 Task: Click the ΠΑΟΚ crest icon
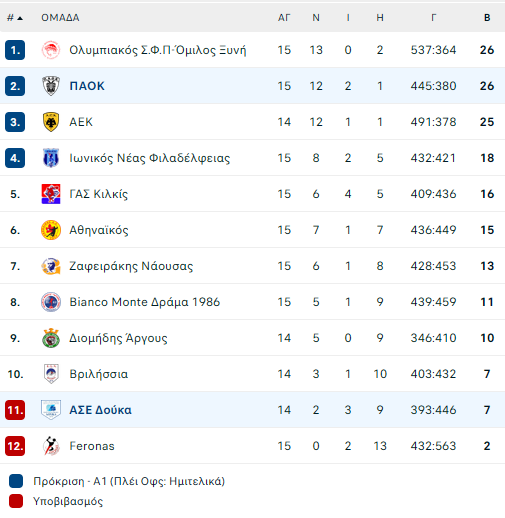pos(51,86)
